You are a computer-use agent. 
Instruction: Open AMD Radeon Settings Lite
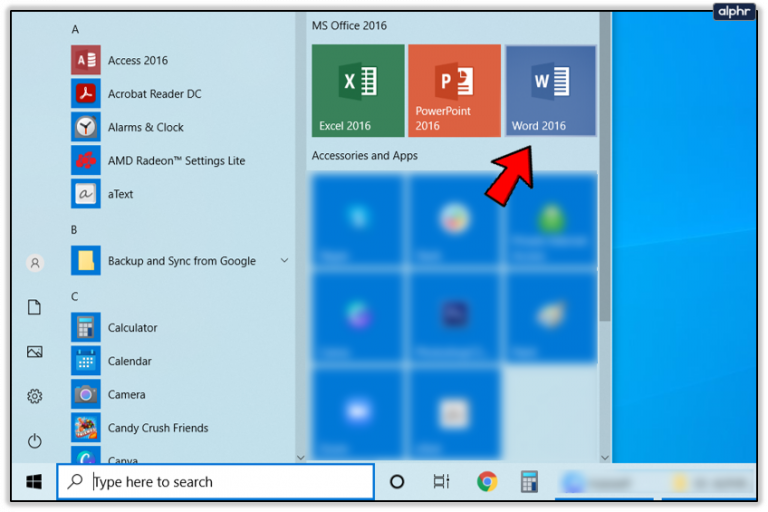[181, 160]
